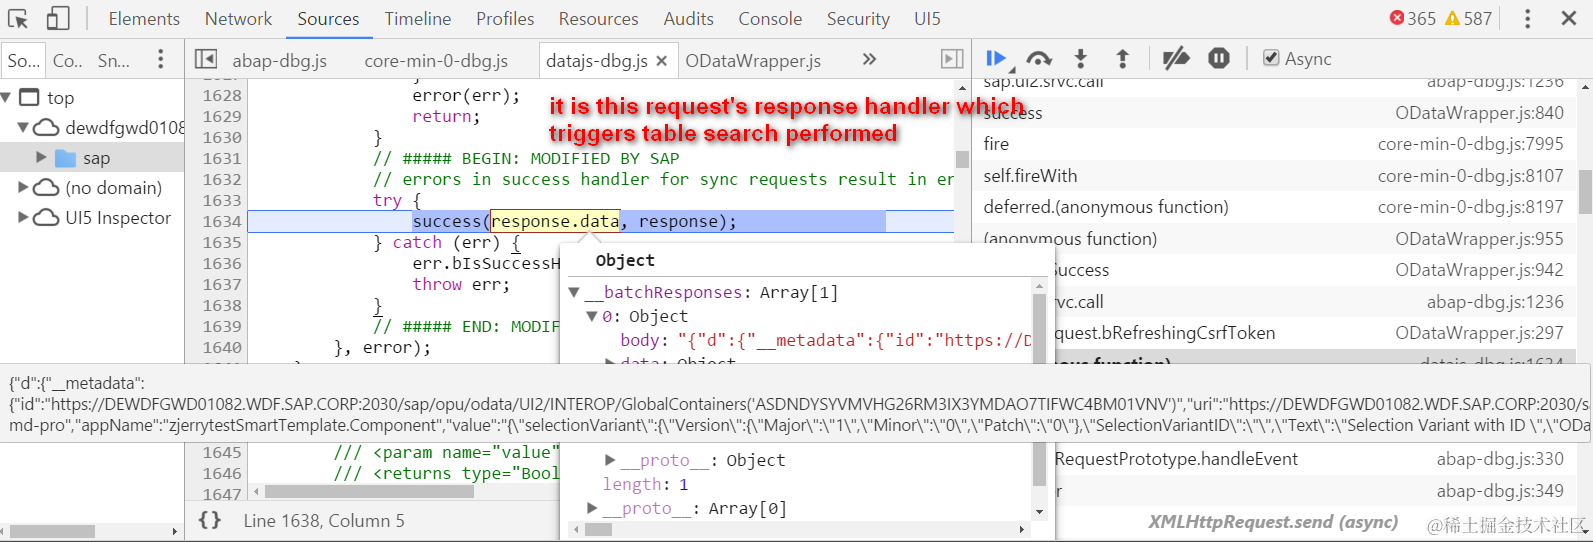Image resolution: width=1593 pixels, height=542 pixels.
Task: Expand the (no domain) node
Action: point(23,187)
